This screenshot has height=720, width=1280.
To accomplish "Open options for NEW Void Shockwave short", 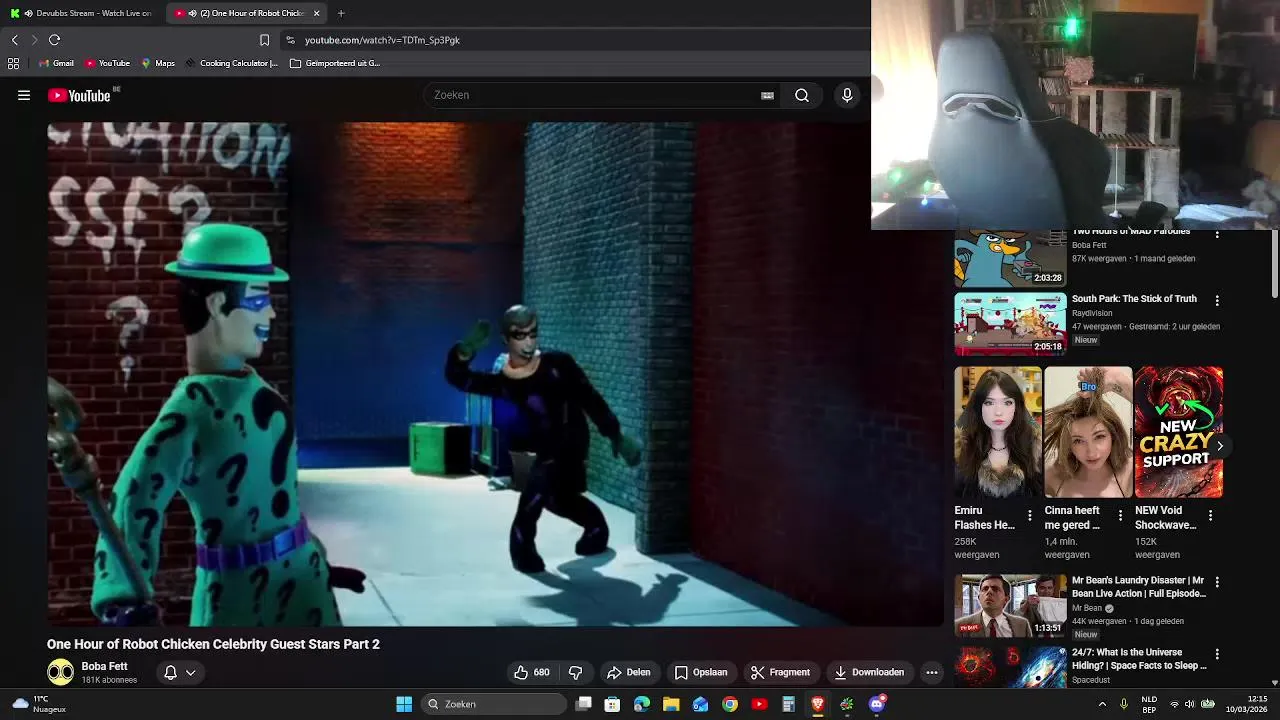I will (x=1211, y=516).
